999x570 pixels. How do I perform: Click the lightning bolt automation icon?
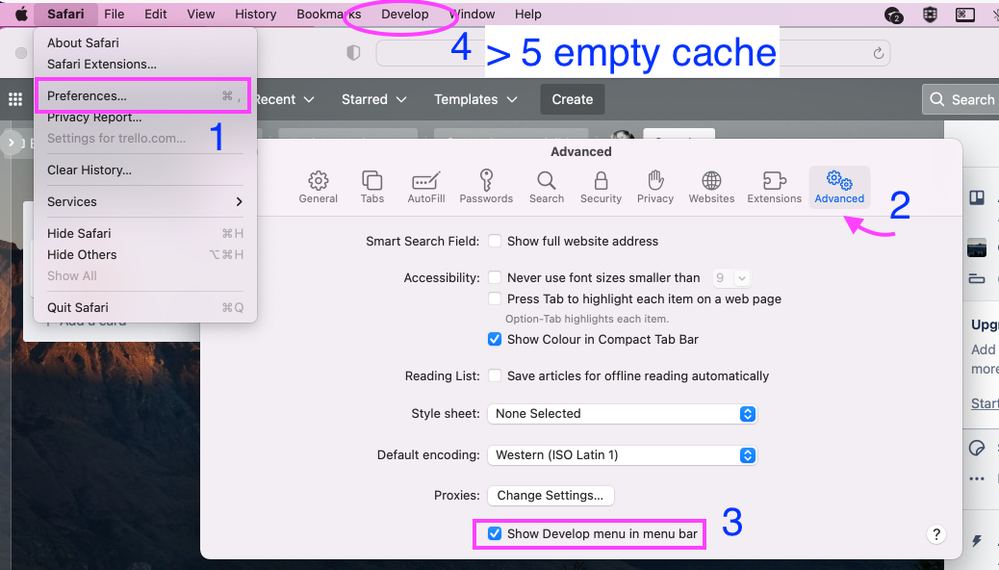[977, 541]
